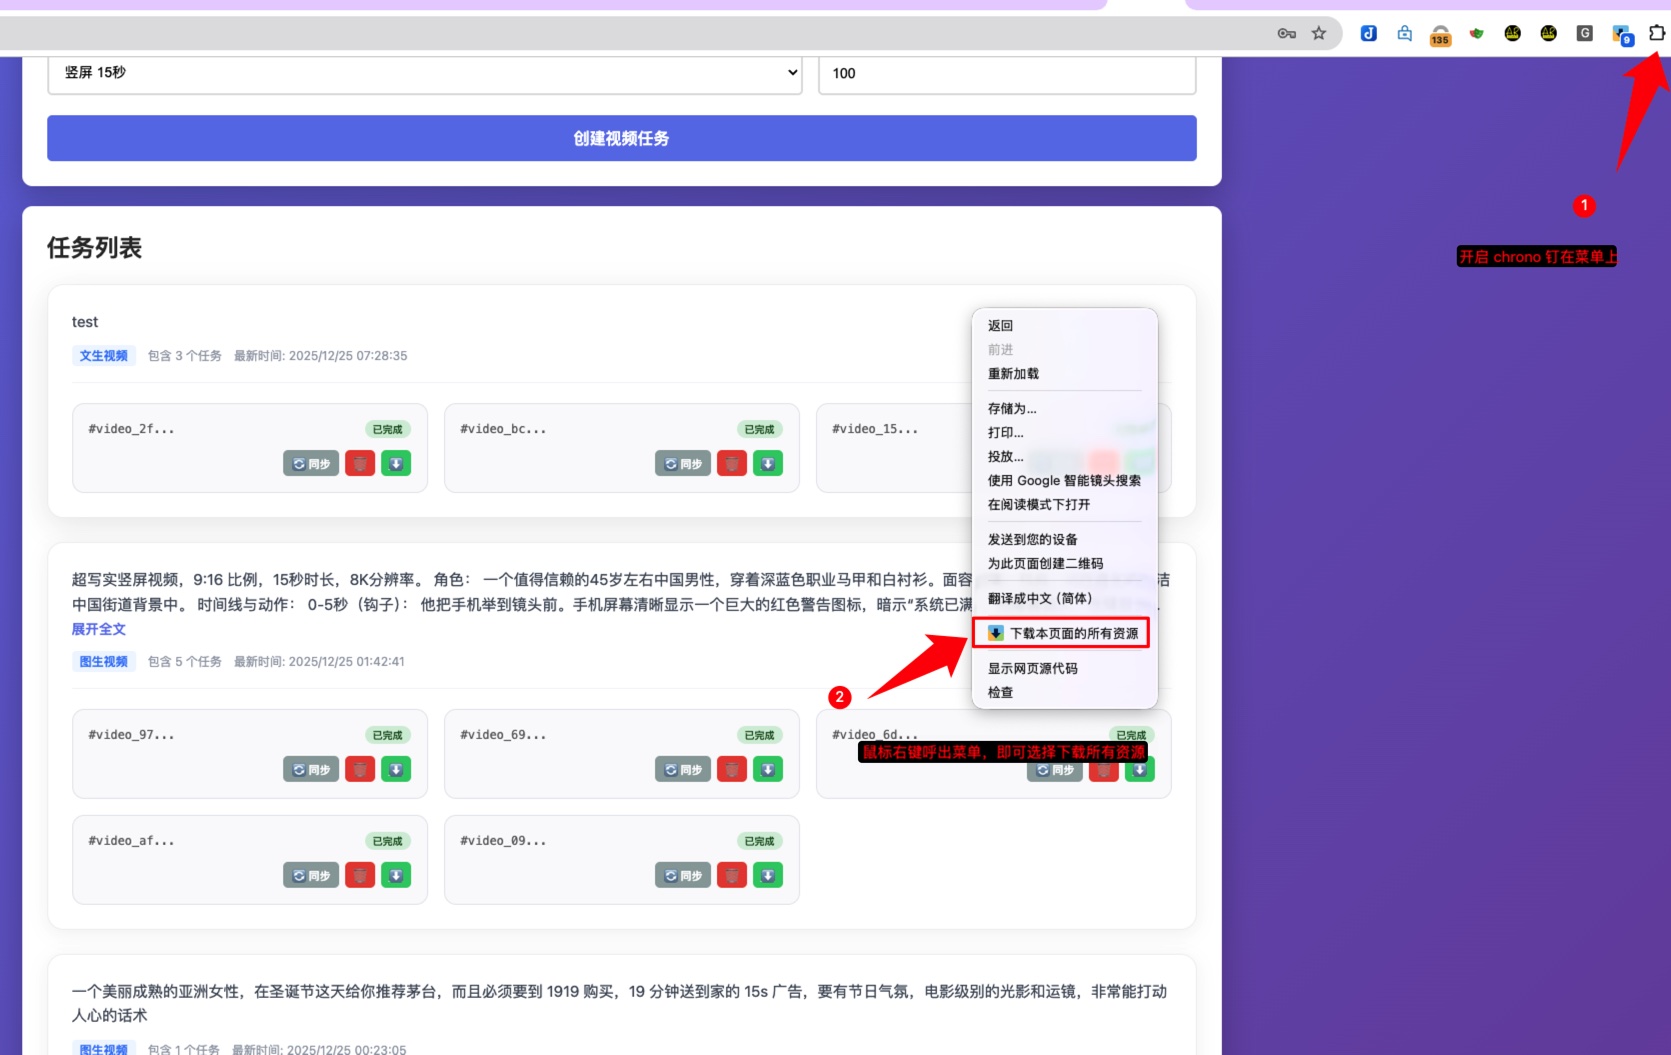Click the input field containing 100
This screenshot has height=1055, width=1671.
click(x=1006, y=73)
